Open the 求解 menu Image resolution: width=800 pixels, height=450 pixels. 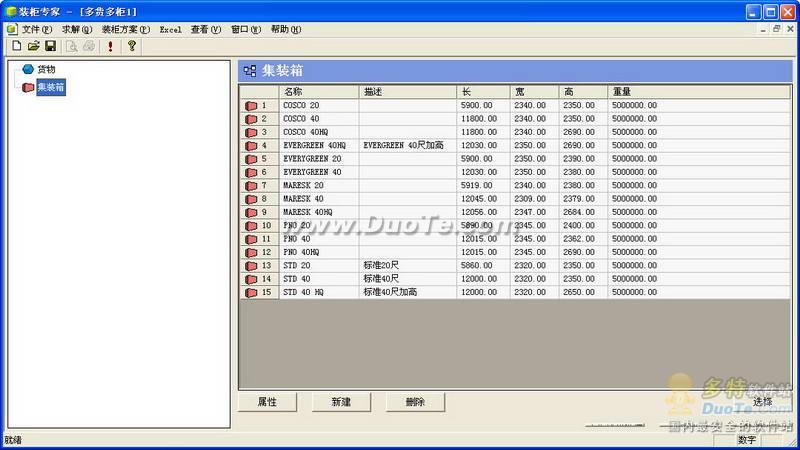coord(77,30)
